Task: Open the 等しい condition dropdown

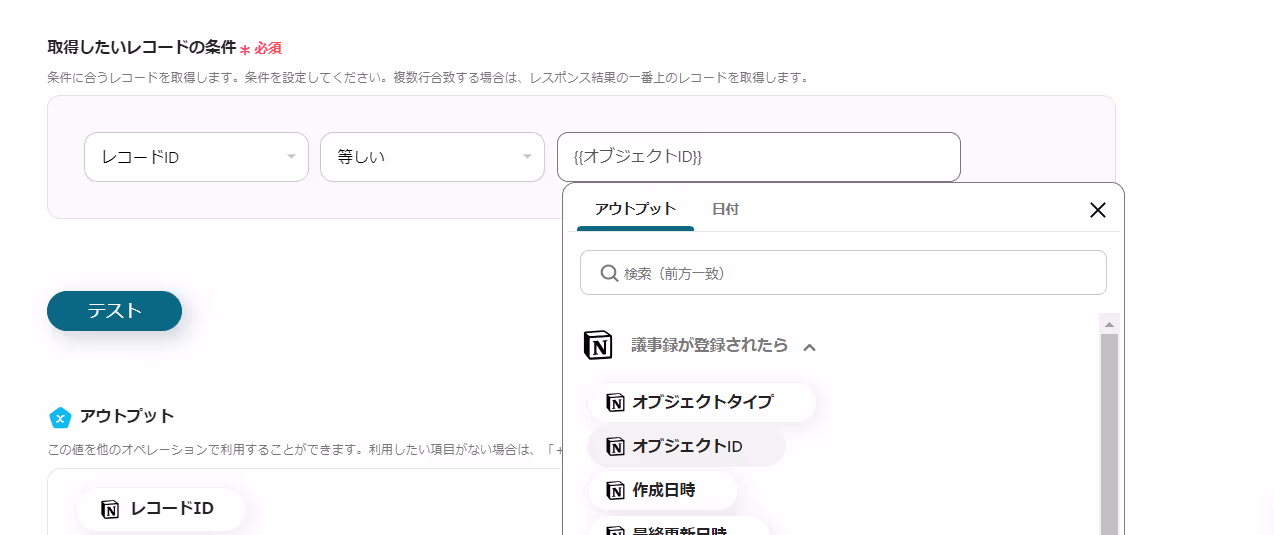Action: [x=432, y=157]
